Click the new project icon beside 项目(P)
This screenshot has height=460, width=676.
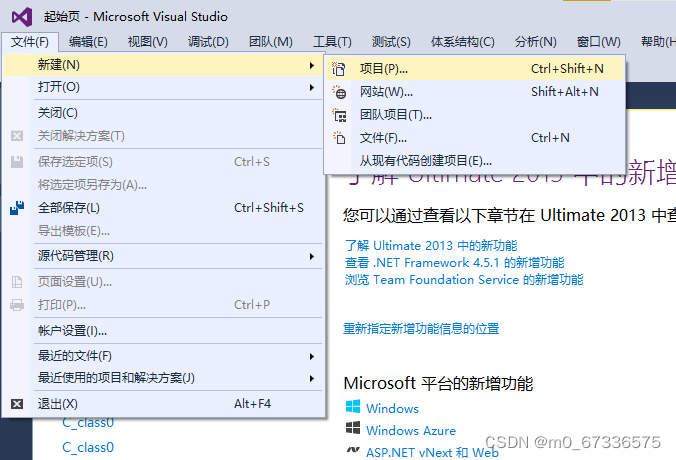339,69
